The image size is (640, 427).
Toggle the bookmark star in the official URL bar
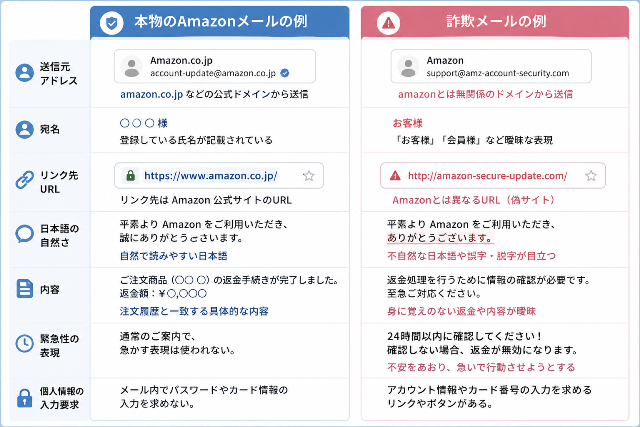pyautogui.click(x=309, y=176)
